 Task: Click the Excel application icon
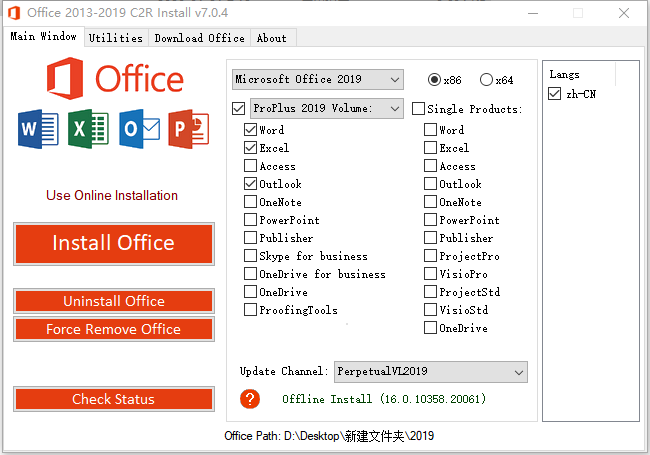[x=88, y=129]
